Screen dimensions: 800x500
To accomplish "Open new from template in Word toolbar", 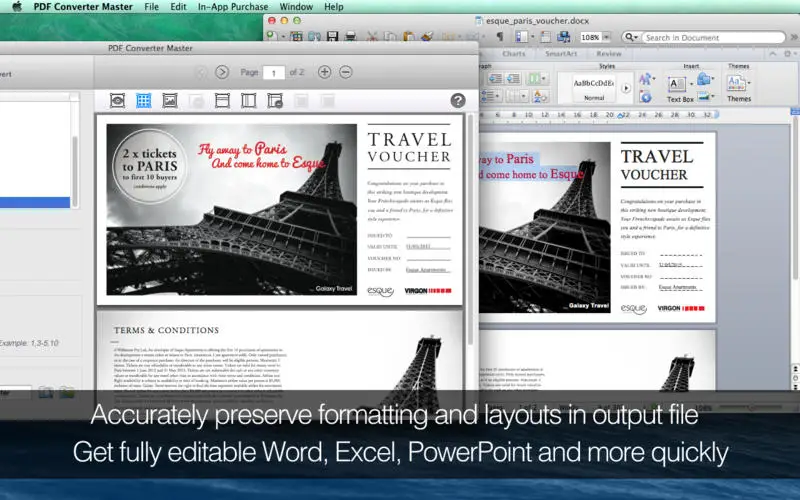I will 296,36.
